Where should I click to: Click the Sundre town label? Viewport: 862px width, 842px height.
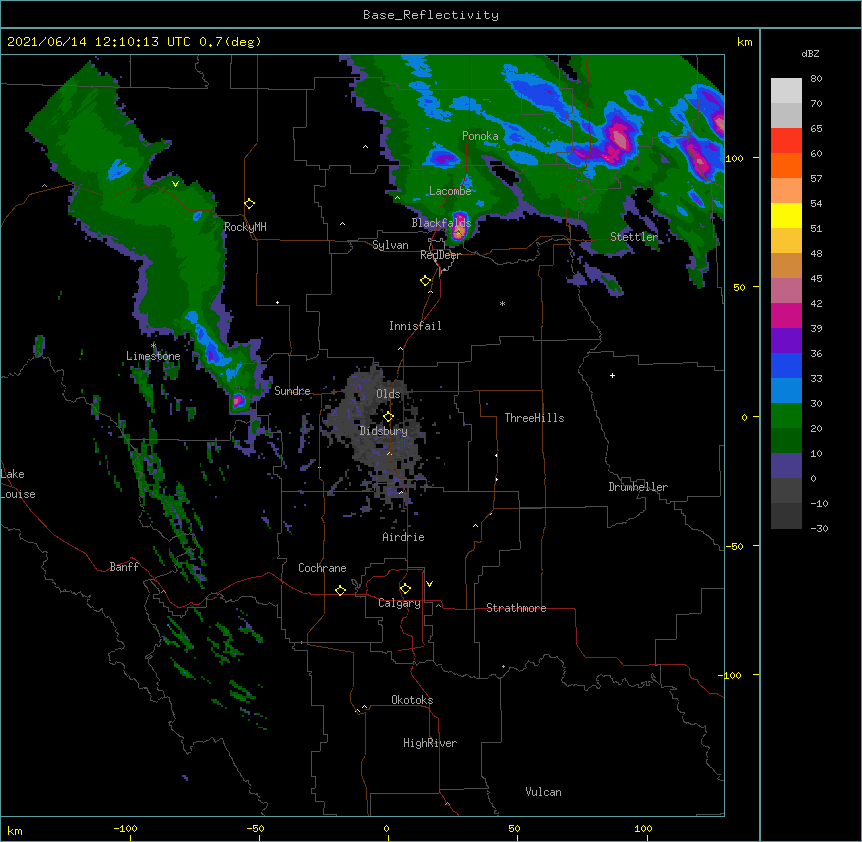click(292, 391)
